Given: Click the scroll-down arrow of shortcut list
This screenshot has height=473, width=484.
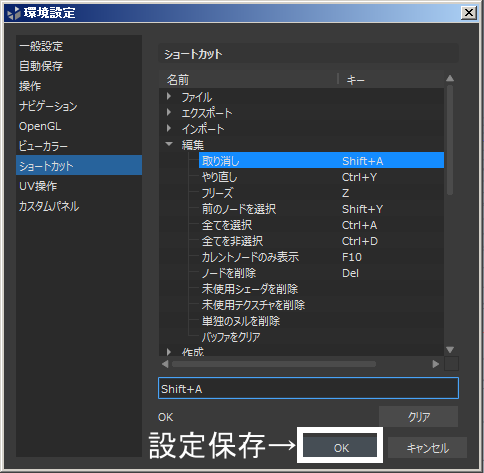Looking at the screenshot, I should coord(450,350).
